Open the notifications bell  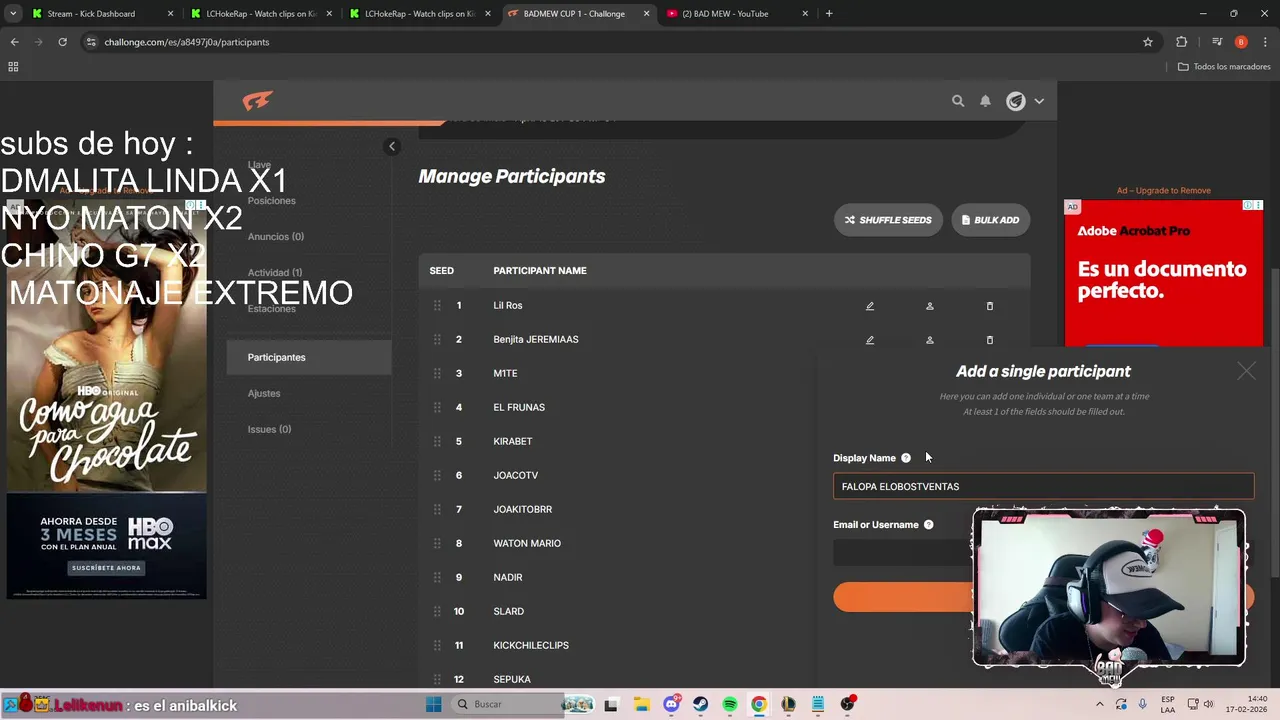[x=985, y=101]
